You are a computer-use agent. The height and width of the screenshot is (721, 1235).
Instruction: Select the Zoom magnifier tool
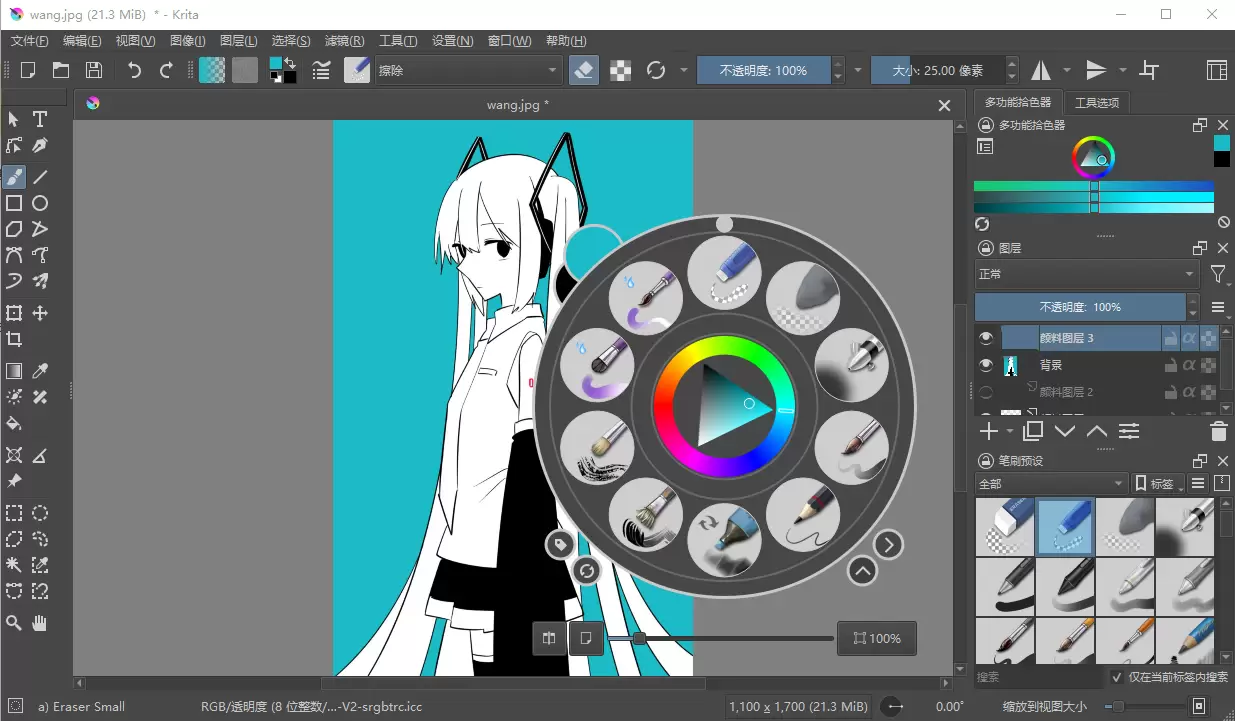(x=14, y=623)
